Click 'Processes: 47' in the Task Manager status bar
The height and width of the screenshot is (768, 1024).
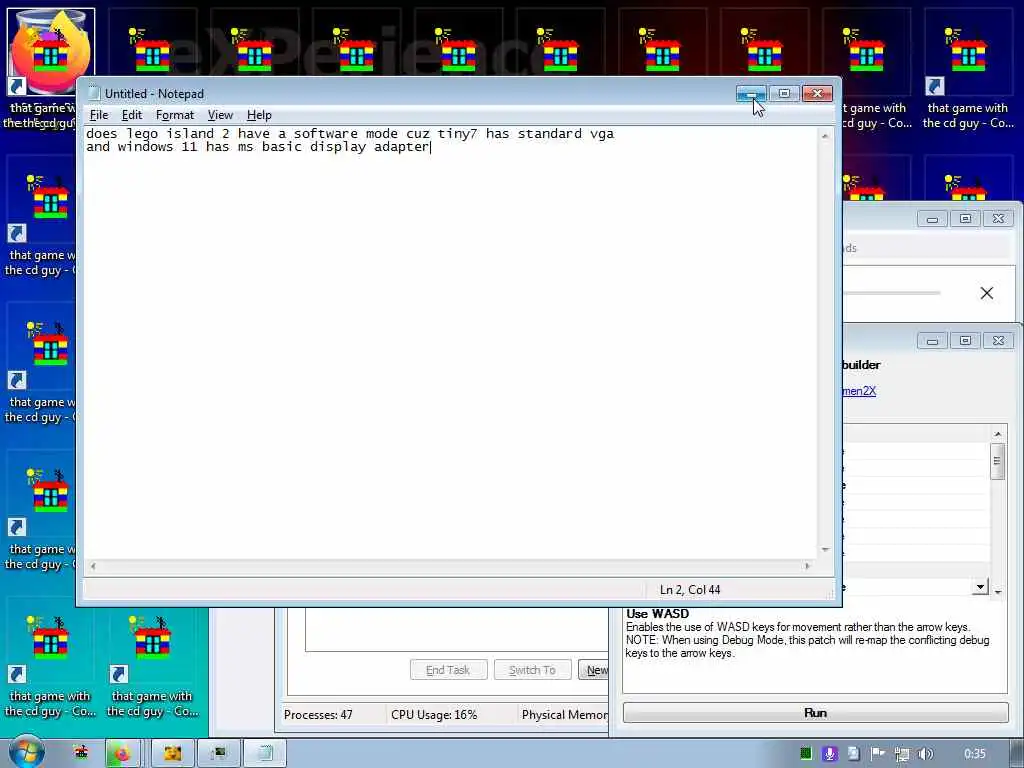point(318,715)
